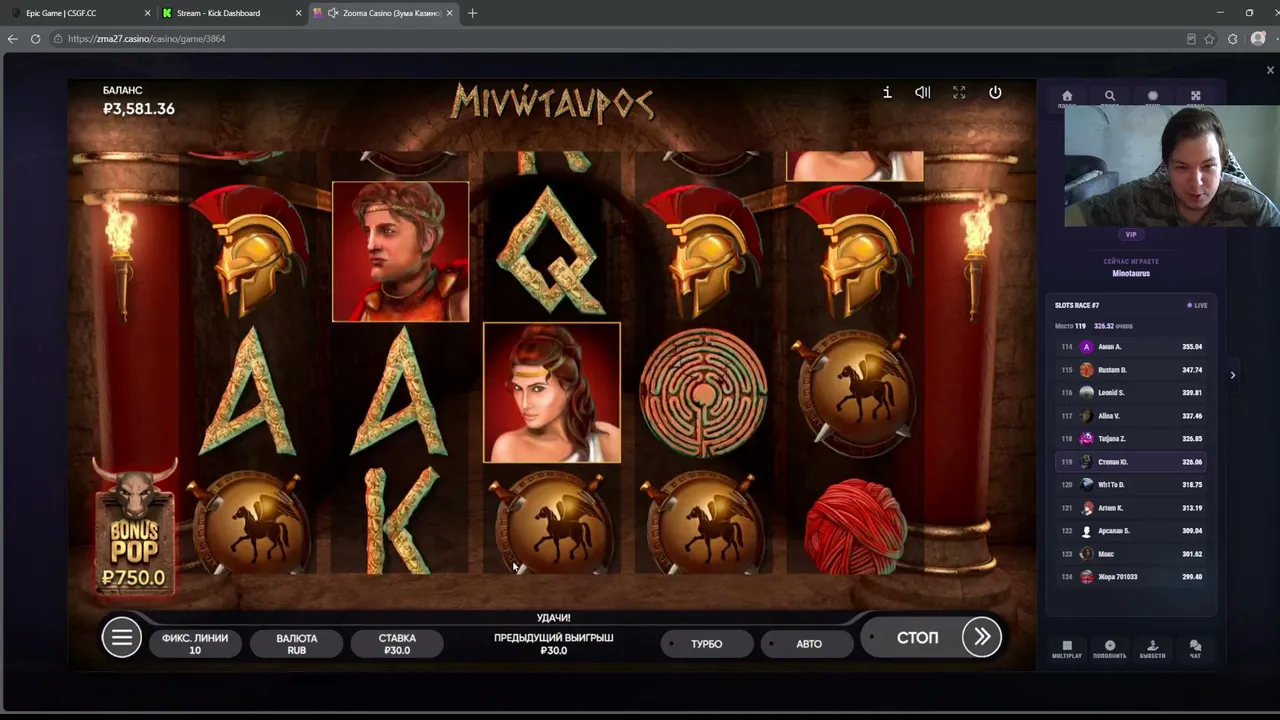Click the streamer webcam thumbnail
The width and height of the screenshot is (1280, 720).
pos(1172,166)
